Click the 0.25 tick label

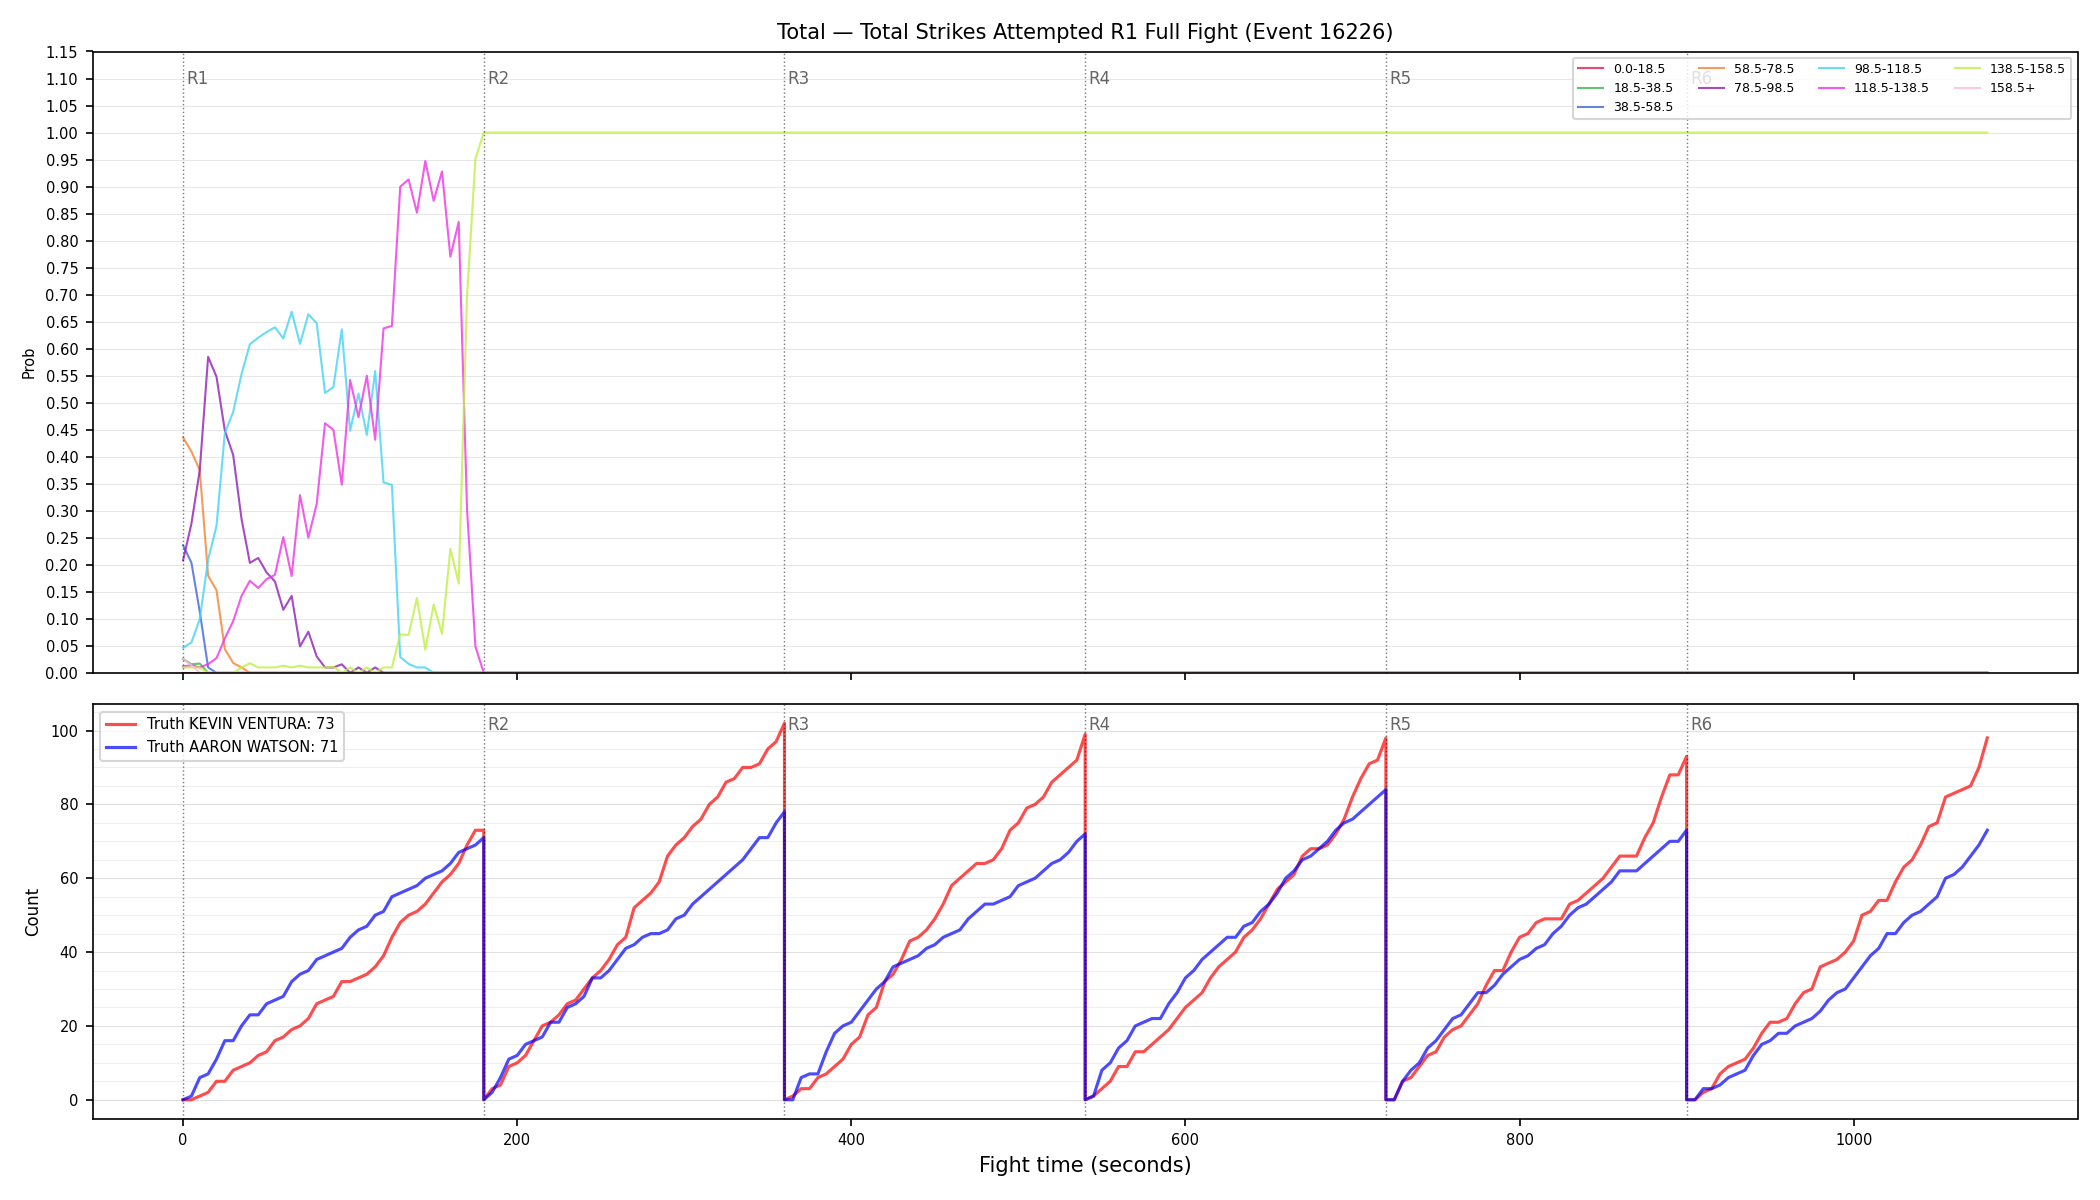click(x=62, y=538)
